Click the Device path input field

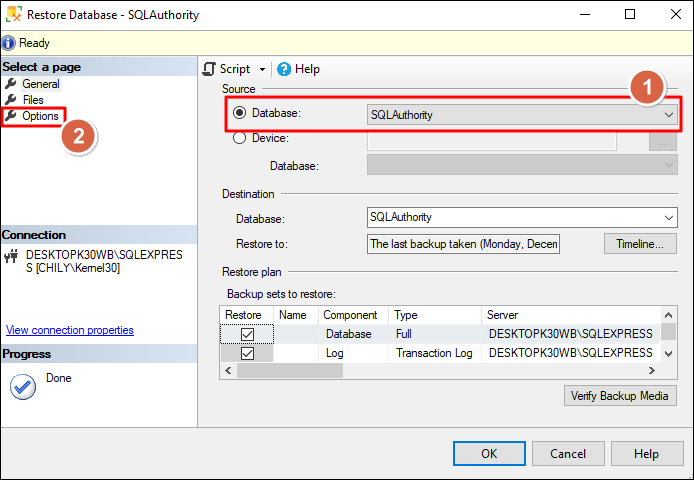coord(492,141)
